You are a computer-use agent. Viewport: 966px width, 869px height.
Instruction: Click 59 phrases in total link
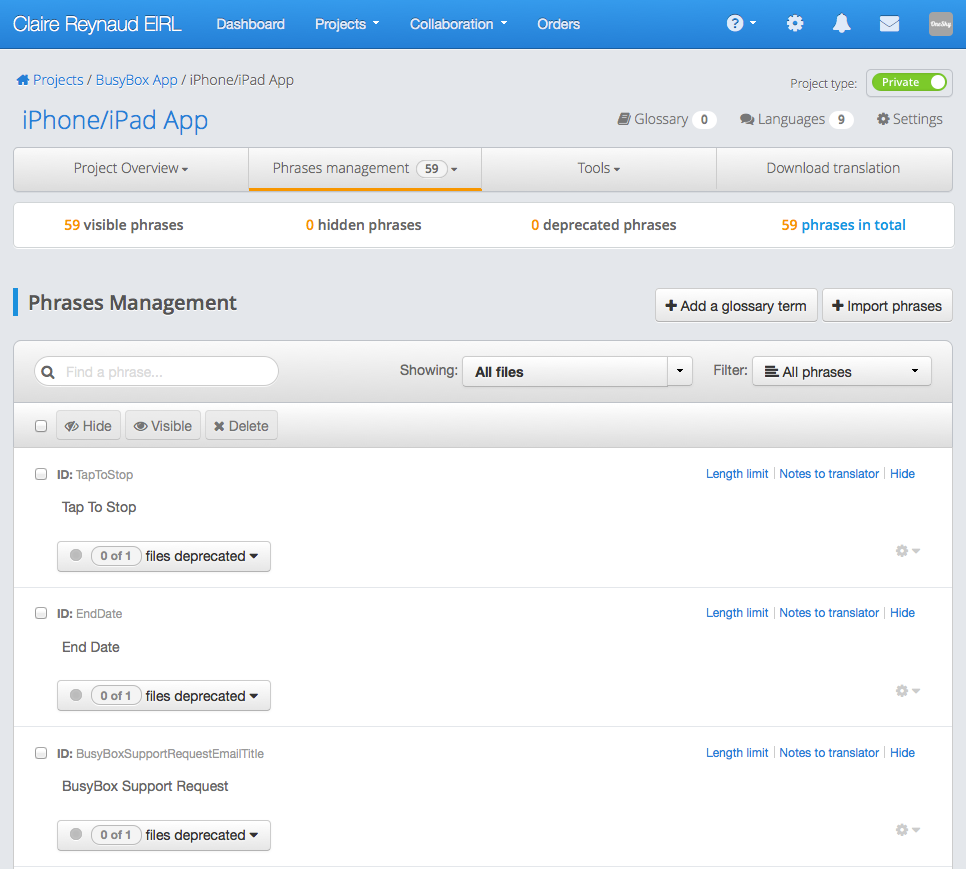pyautogui.click(x=843, y=225)
